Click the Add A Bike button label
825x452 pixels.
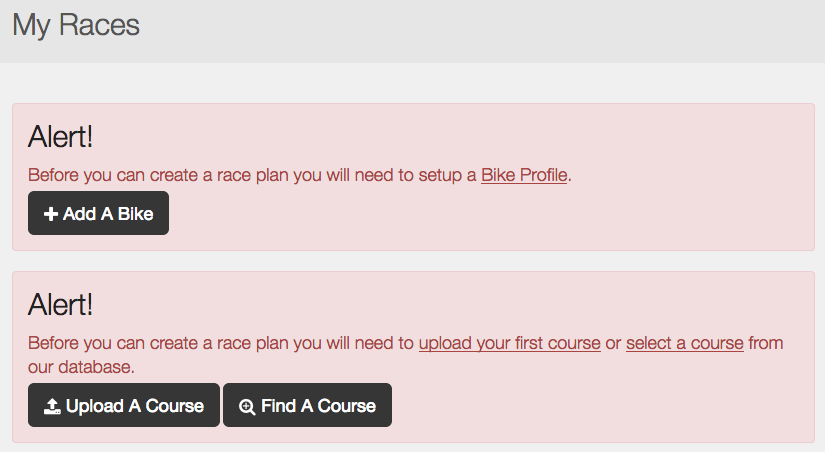click(108, 214)
